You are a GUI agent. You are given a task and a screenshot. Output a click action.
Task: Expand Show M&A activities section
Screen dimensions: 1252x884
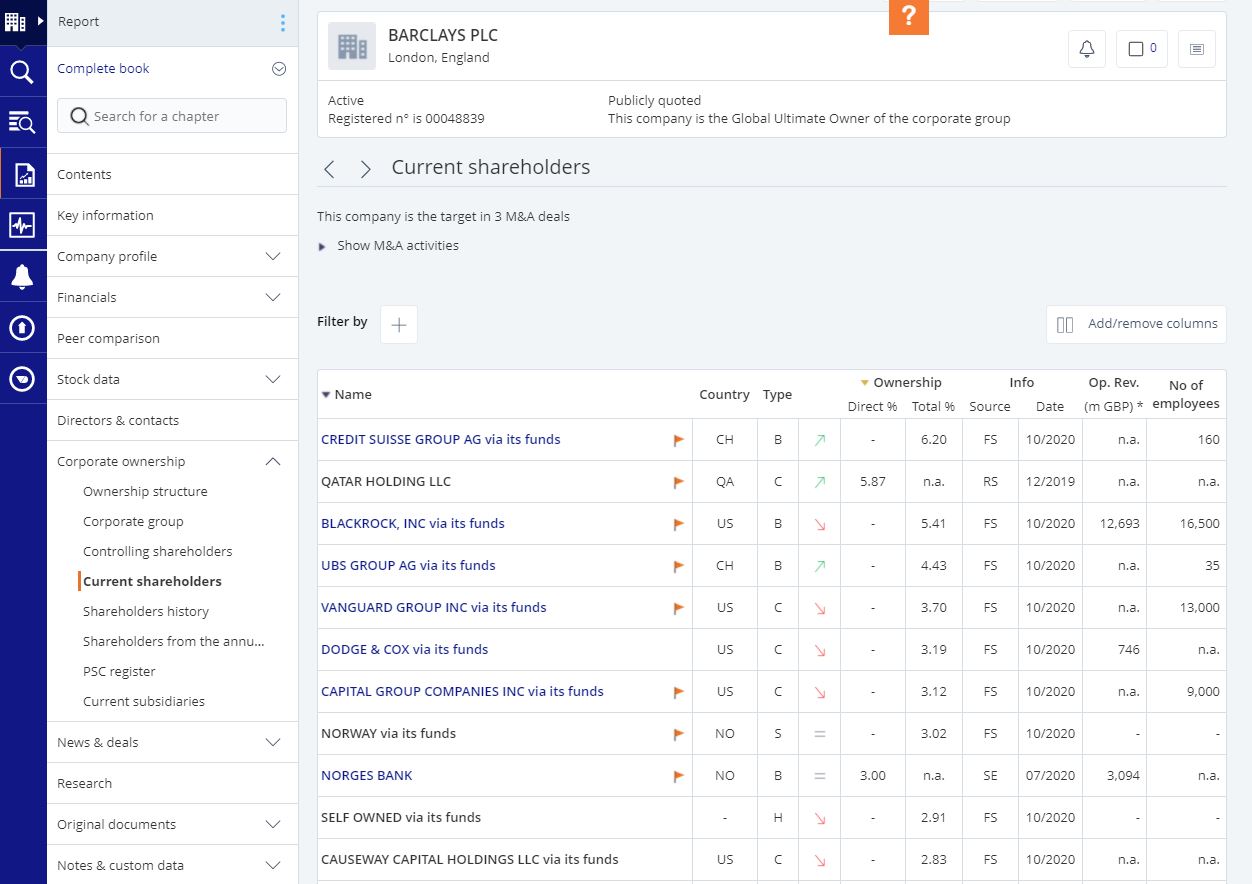tap(397, 246)
